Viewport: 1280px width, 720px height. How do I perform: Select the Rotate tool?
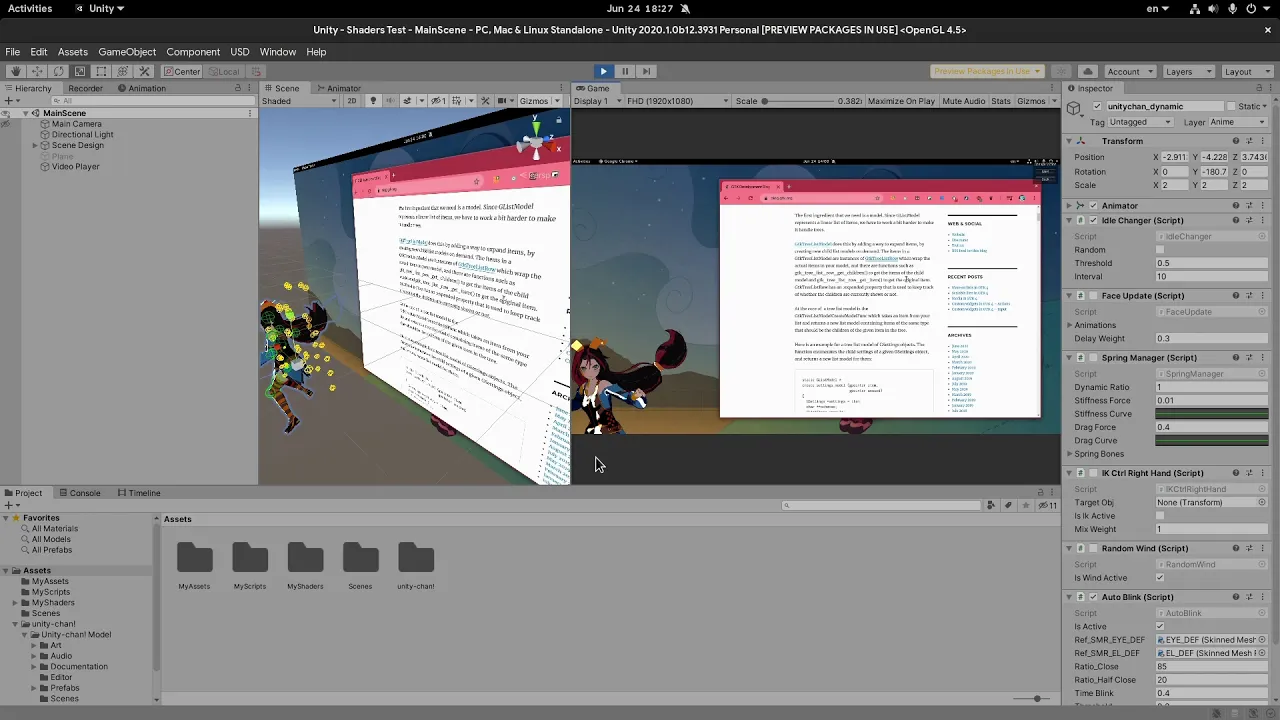point(58,71)
